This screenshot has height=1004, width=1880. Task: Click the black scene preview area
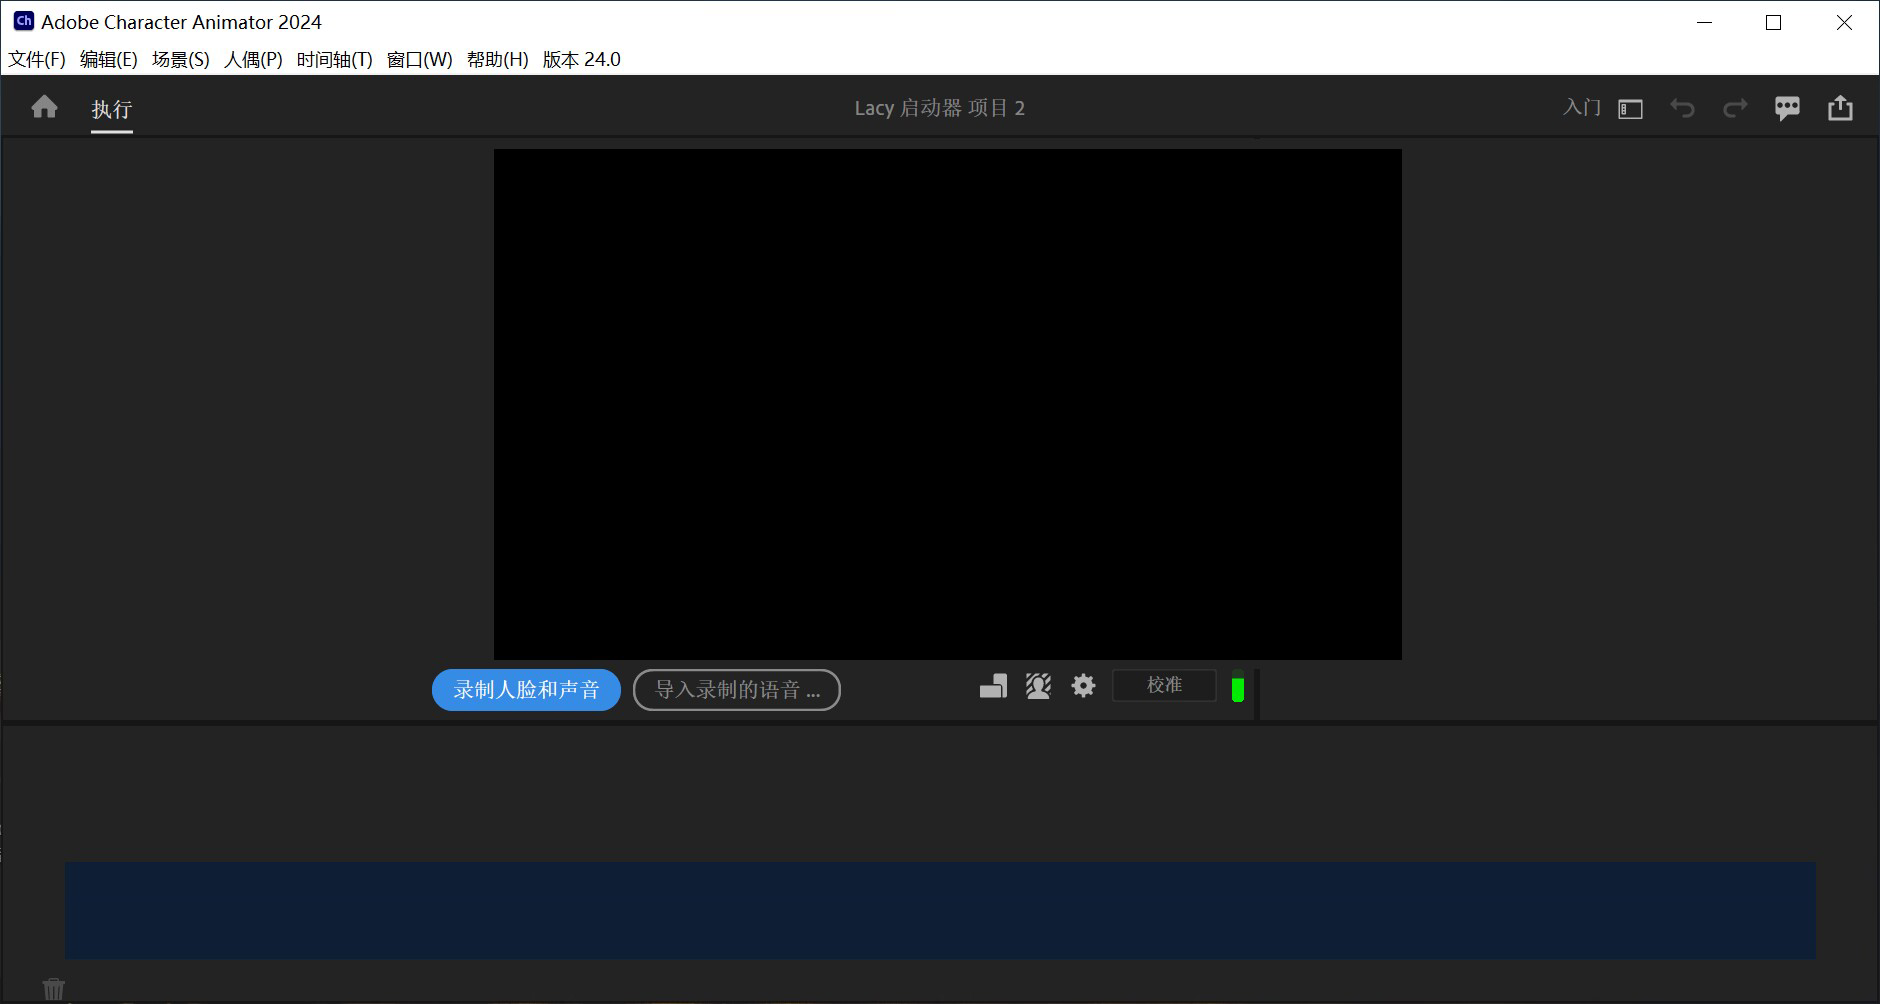coord(948,404)
